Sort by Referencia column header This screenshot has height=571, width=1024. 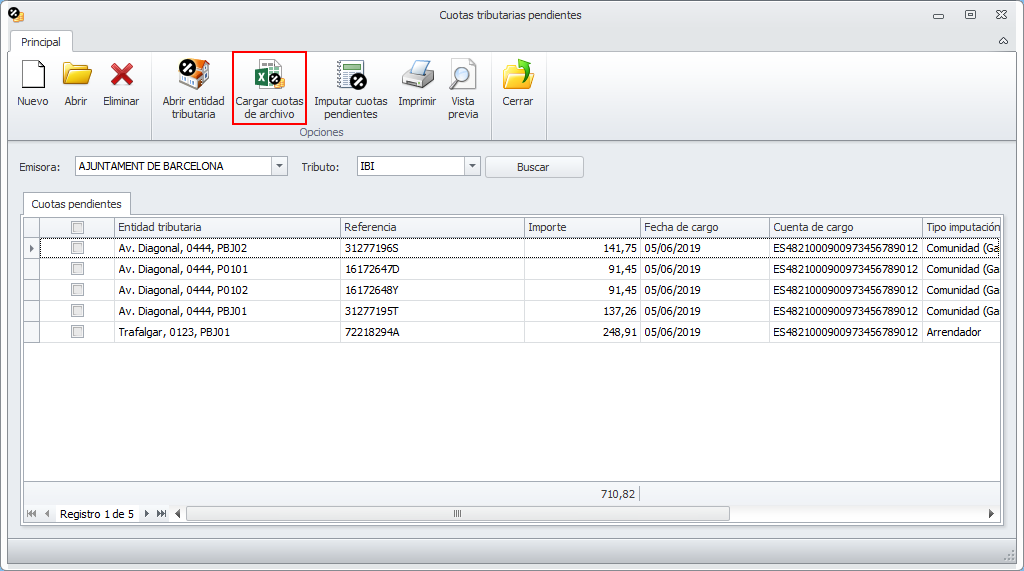point(432,227)
